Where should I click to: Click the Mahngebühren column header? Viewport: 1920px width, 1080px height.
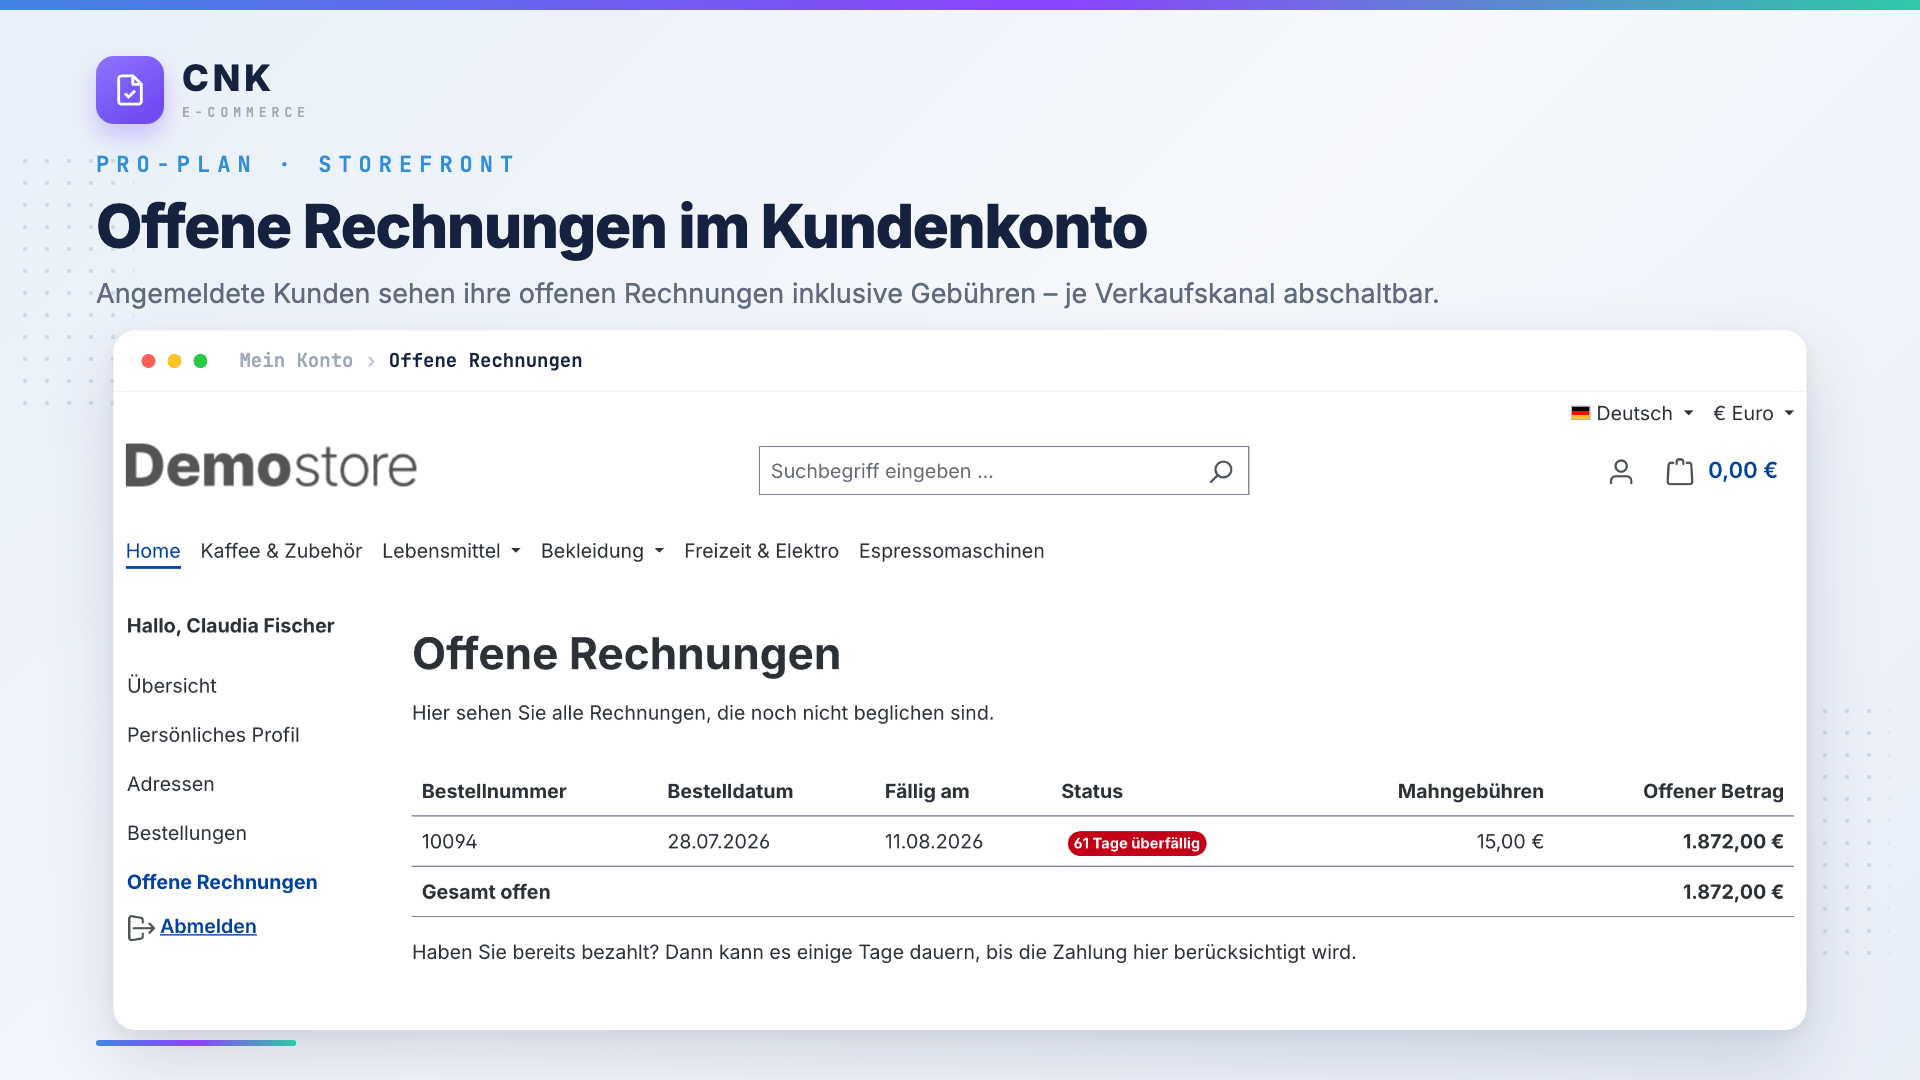1471,791
